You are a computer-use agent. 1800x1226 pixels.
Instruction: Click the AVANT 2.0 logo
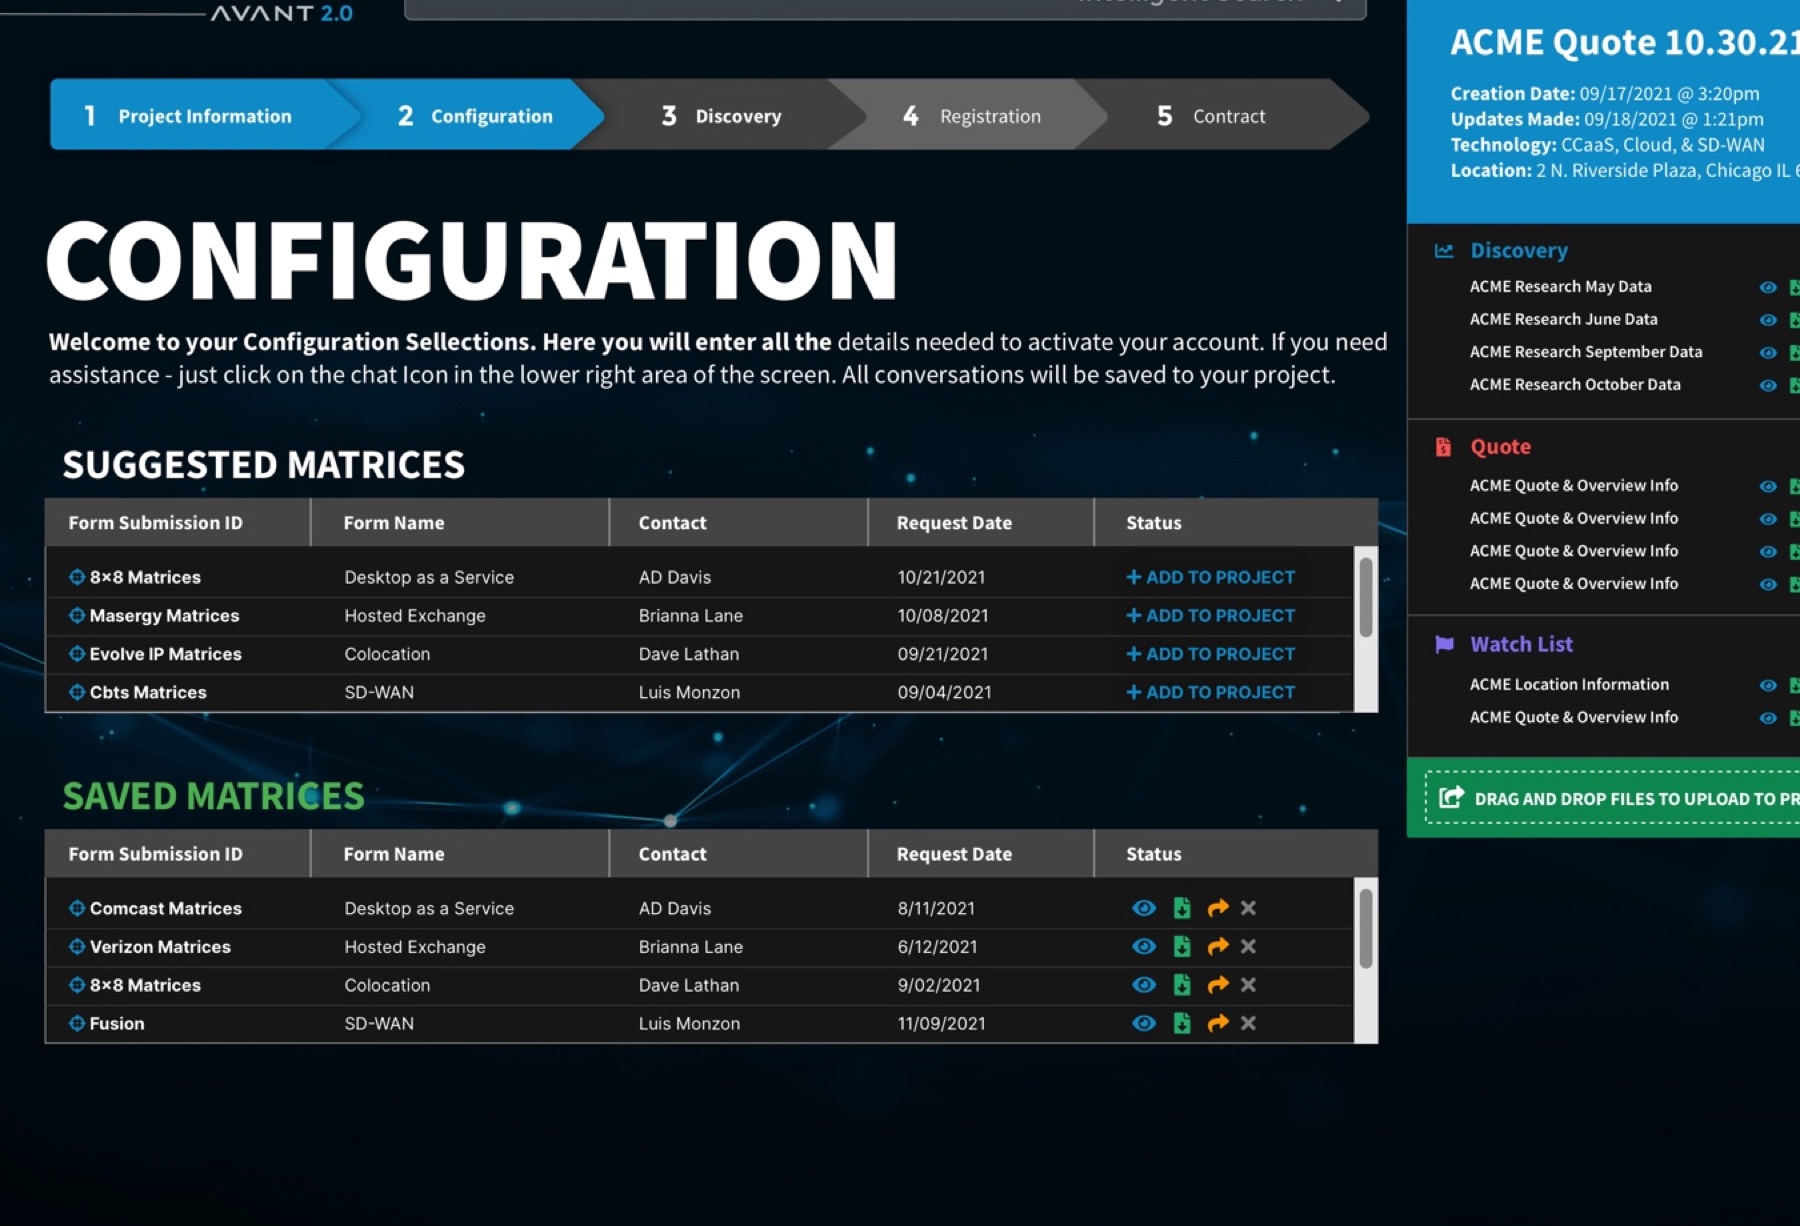coord(281,13)
